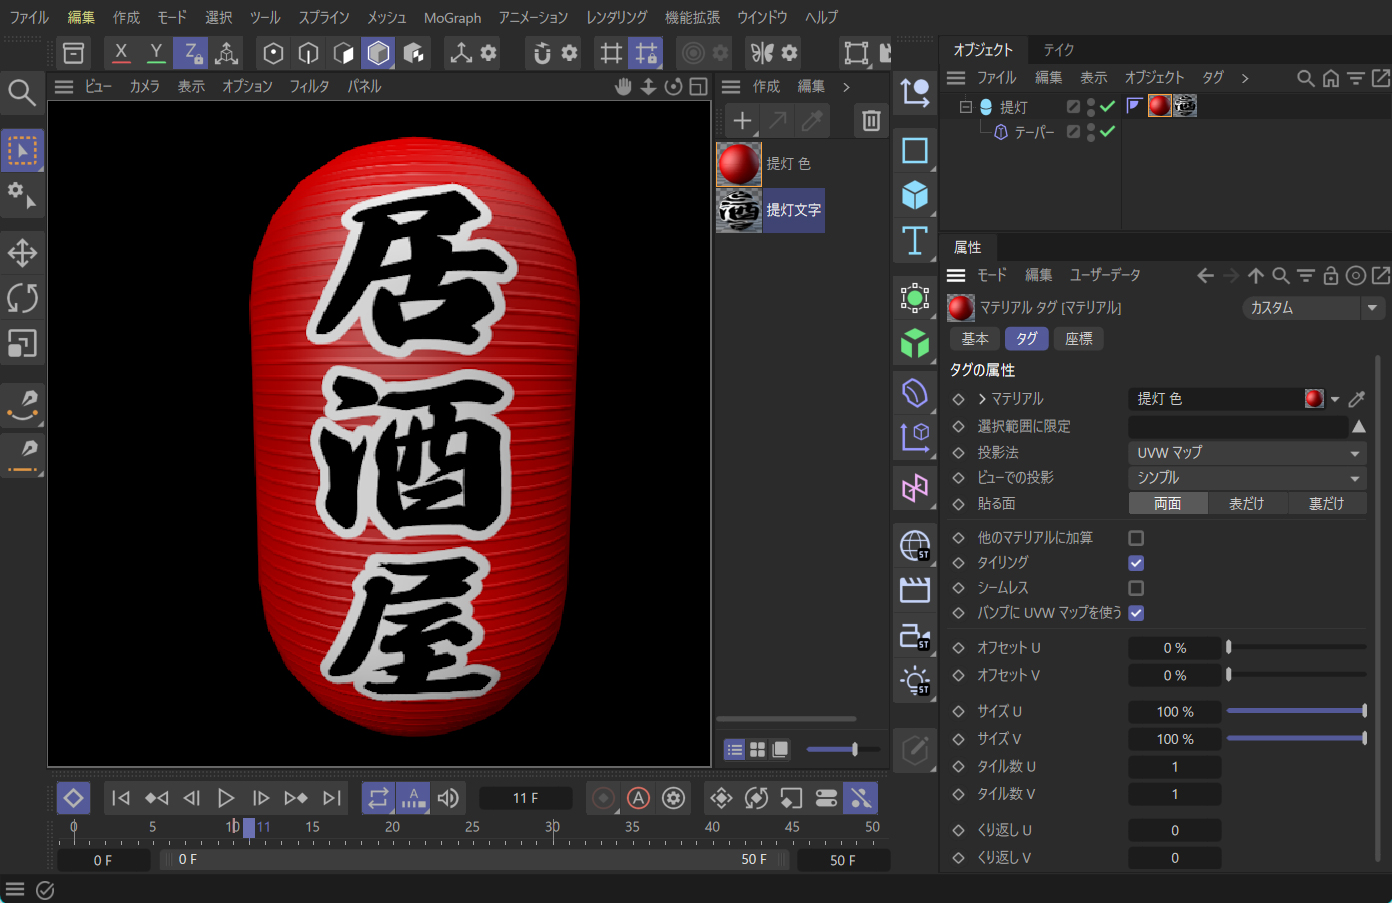Select the 表だけ side button
This screenshot has width=1392, height=903.
click(1246, 504)
